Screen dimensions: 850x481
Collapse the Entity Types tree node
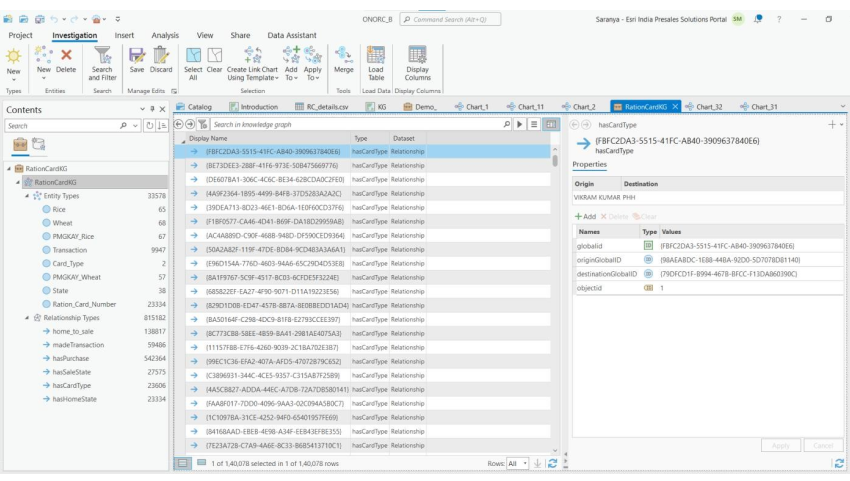click(28, 196)
